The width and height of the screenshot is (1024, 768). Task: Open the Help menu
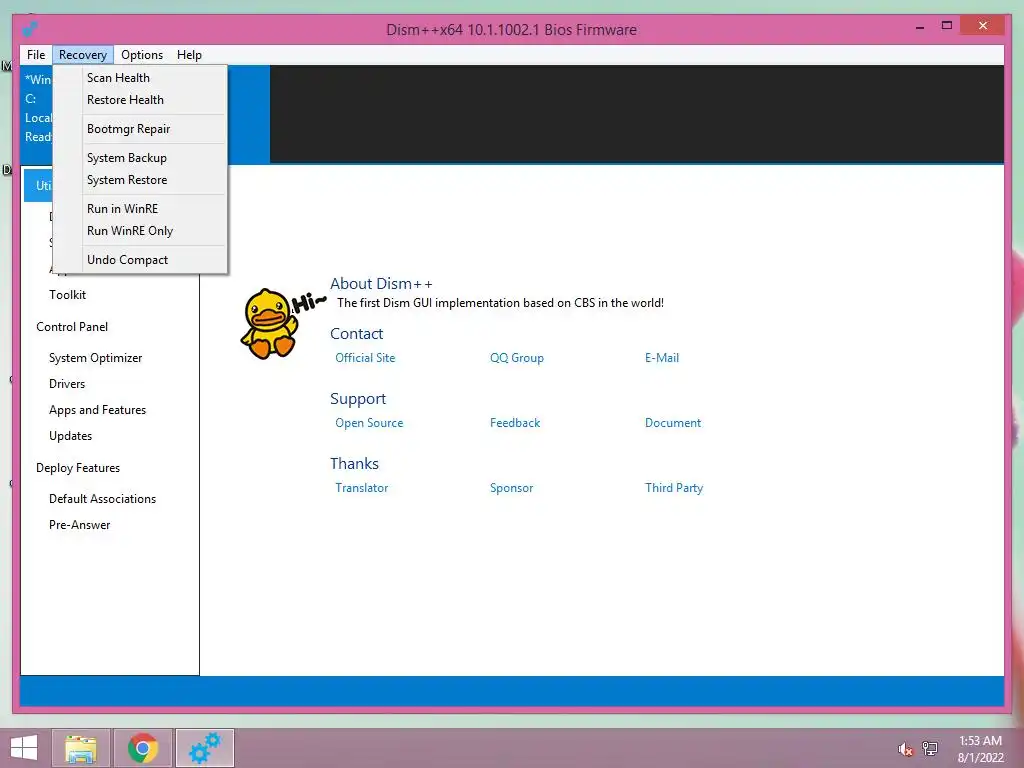point(189,55)
